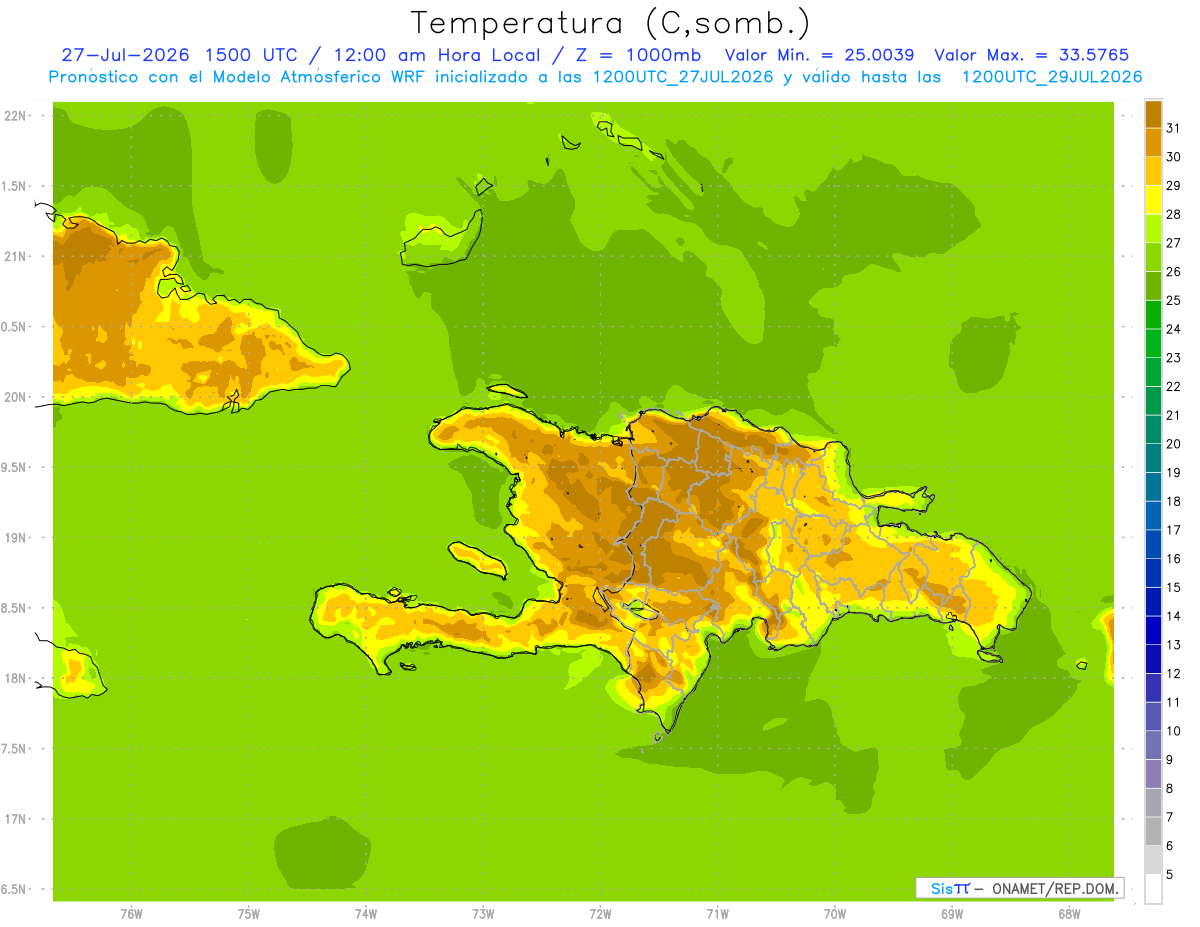1200x927 pixels.
Task: Click the '69W' longitude axis label
Action: tap(951, 914)
